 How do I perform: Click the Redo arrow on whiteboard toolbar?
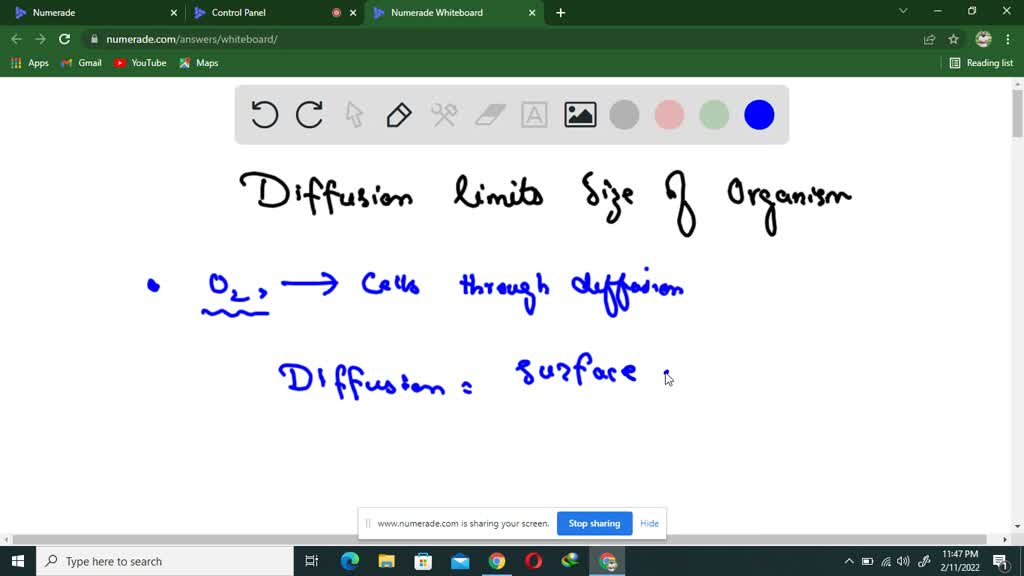[308, 114]
